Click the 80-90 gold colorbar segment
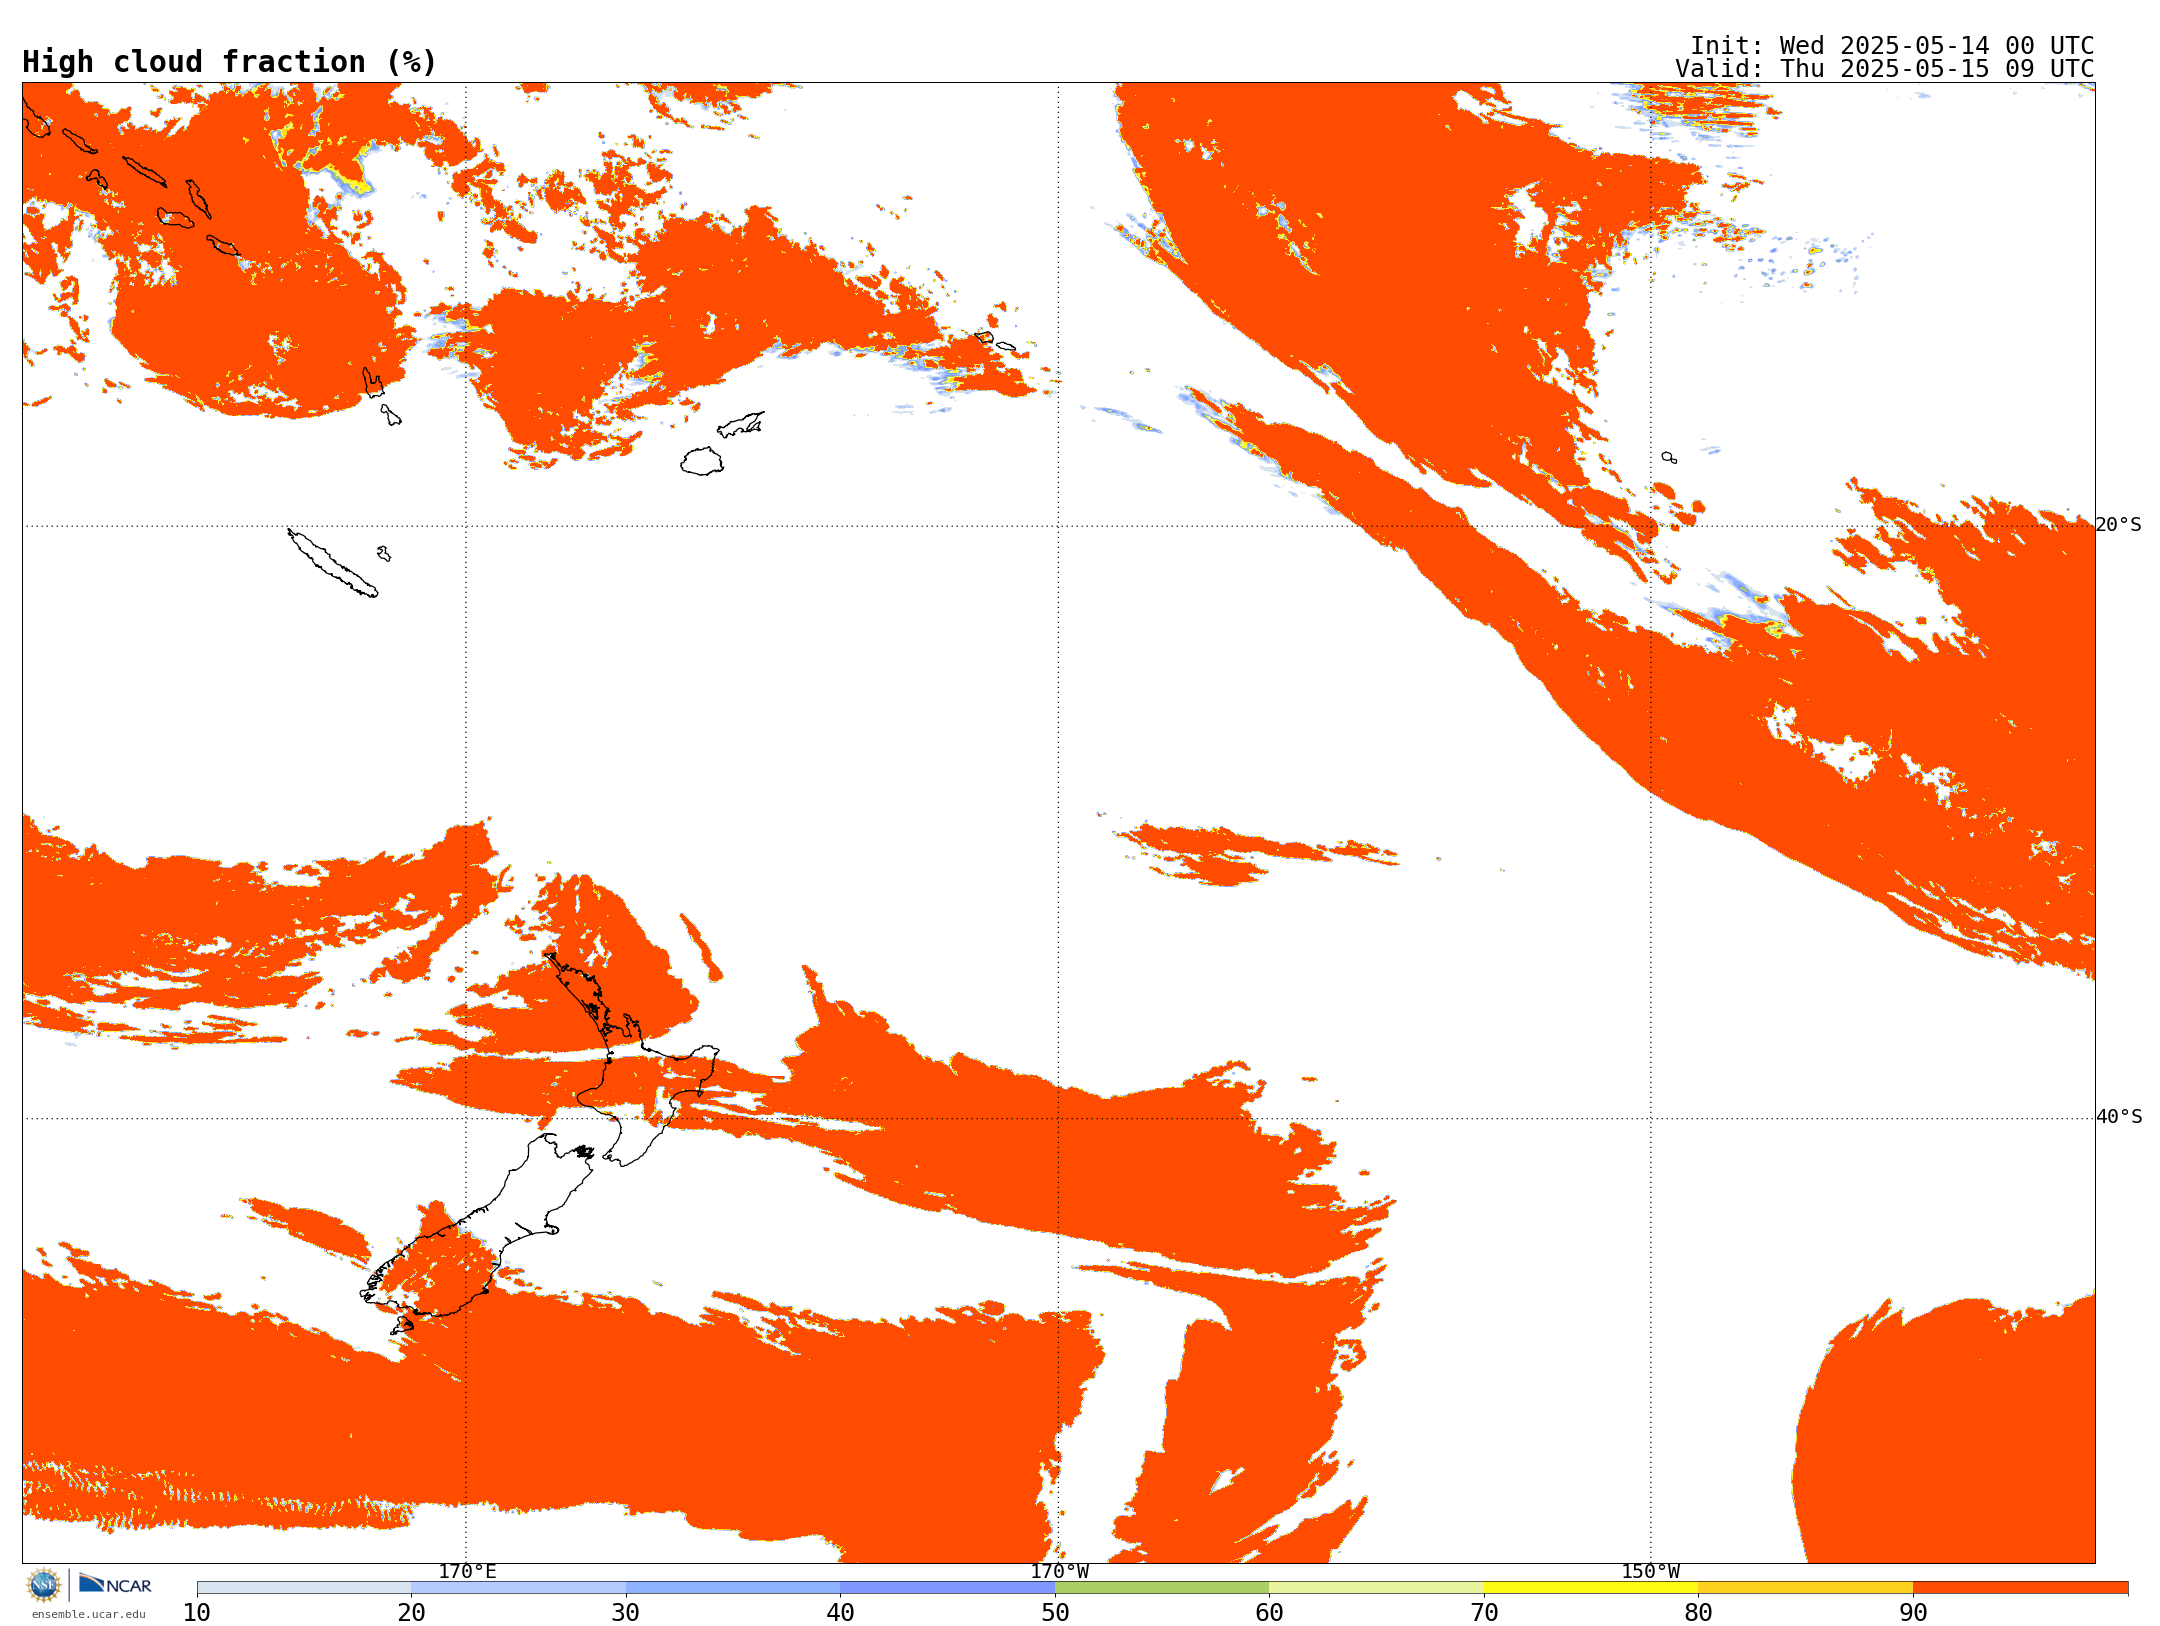 1805,1588
